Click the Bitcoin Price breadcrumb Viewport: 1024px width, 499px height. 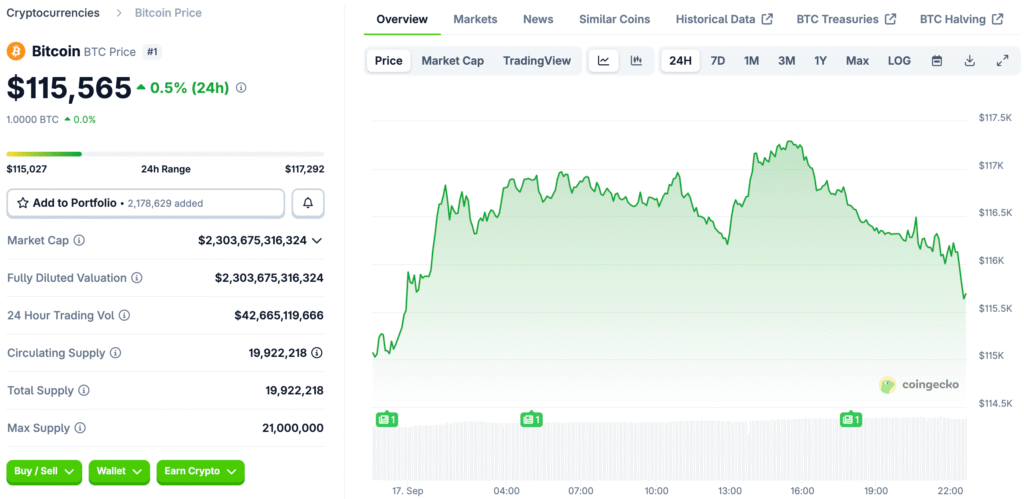[168, 12]
